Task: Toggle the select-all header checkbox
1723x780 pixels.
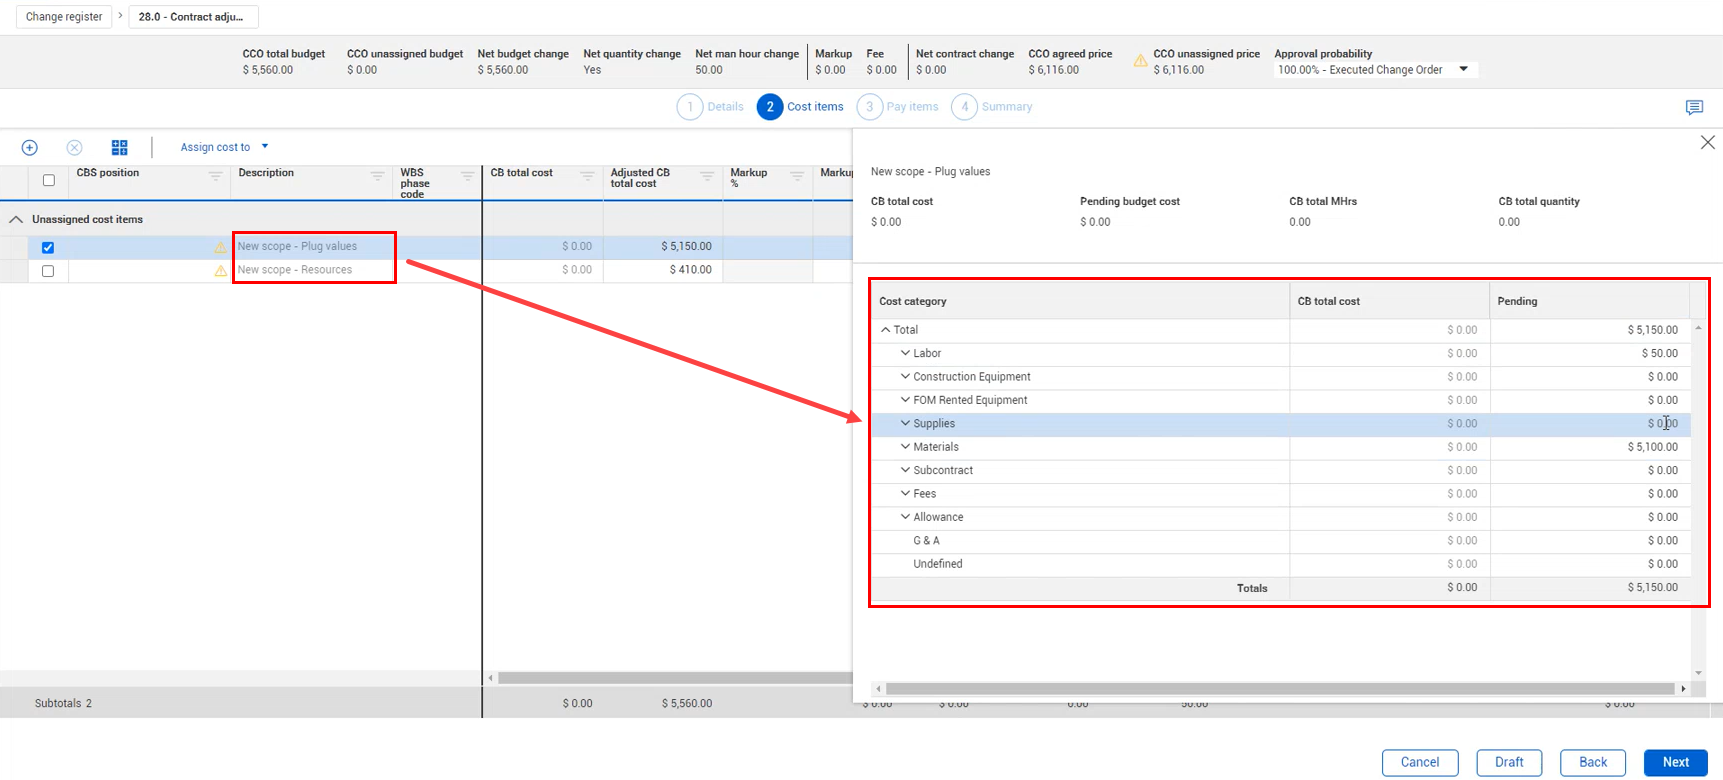Action: pos(48,181)
